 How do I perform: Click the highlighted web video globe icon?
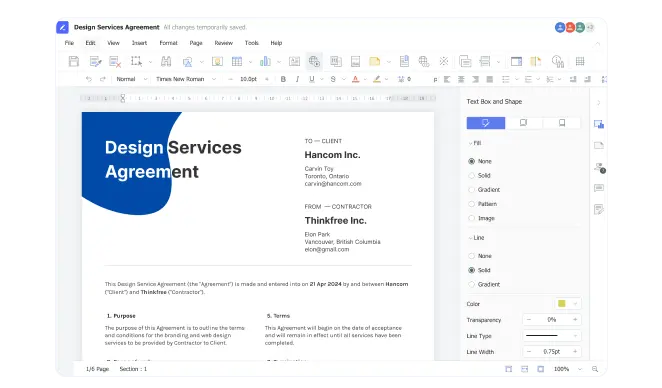[314, 62]
